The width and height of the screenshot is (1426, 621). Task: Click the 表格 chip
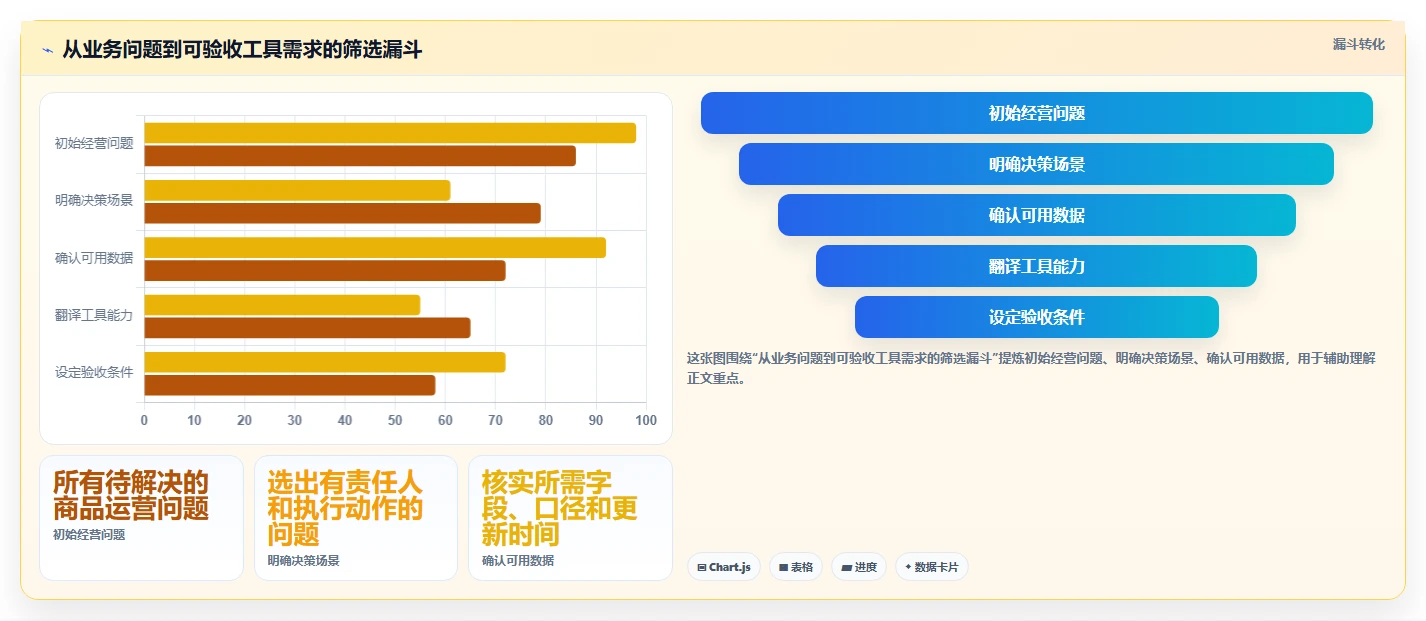[x=796, y=567]
